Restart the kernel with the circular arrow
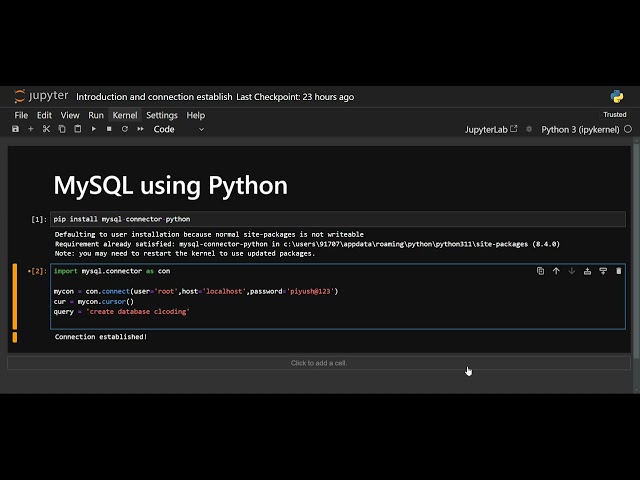The height and width of the screenshot is (480, 640). (124, 129)
